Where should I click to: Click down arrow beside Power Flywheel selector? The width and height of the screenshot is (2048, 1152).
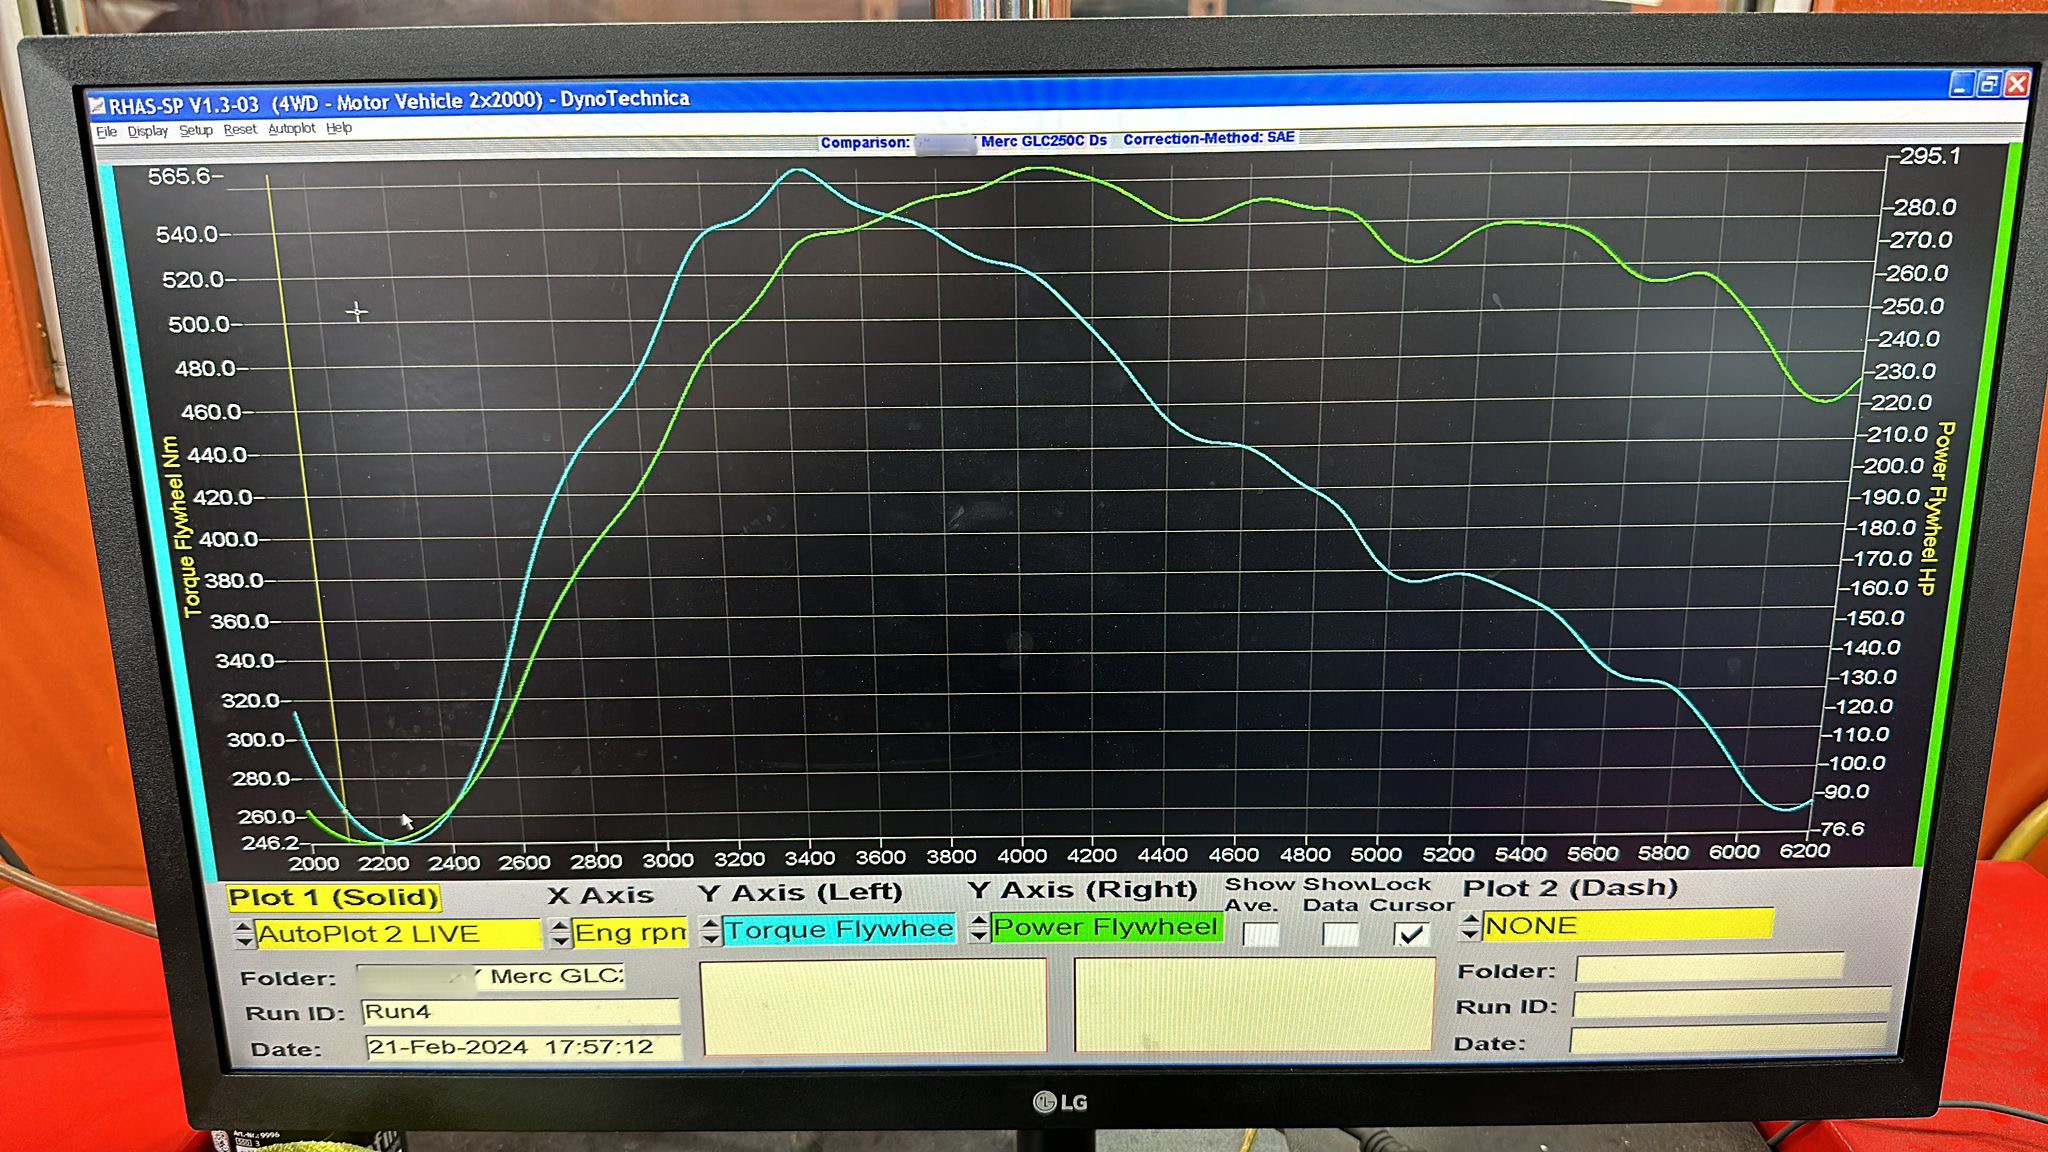(979, 936)
